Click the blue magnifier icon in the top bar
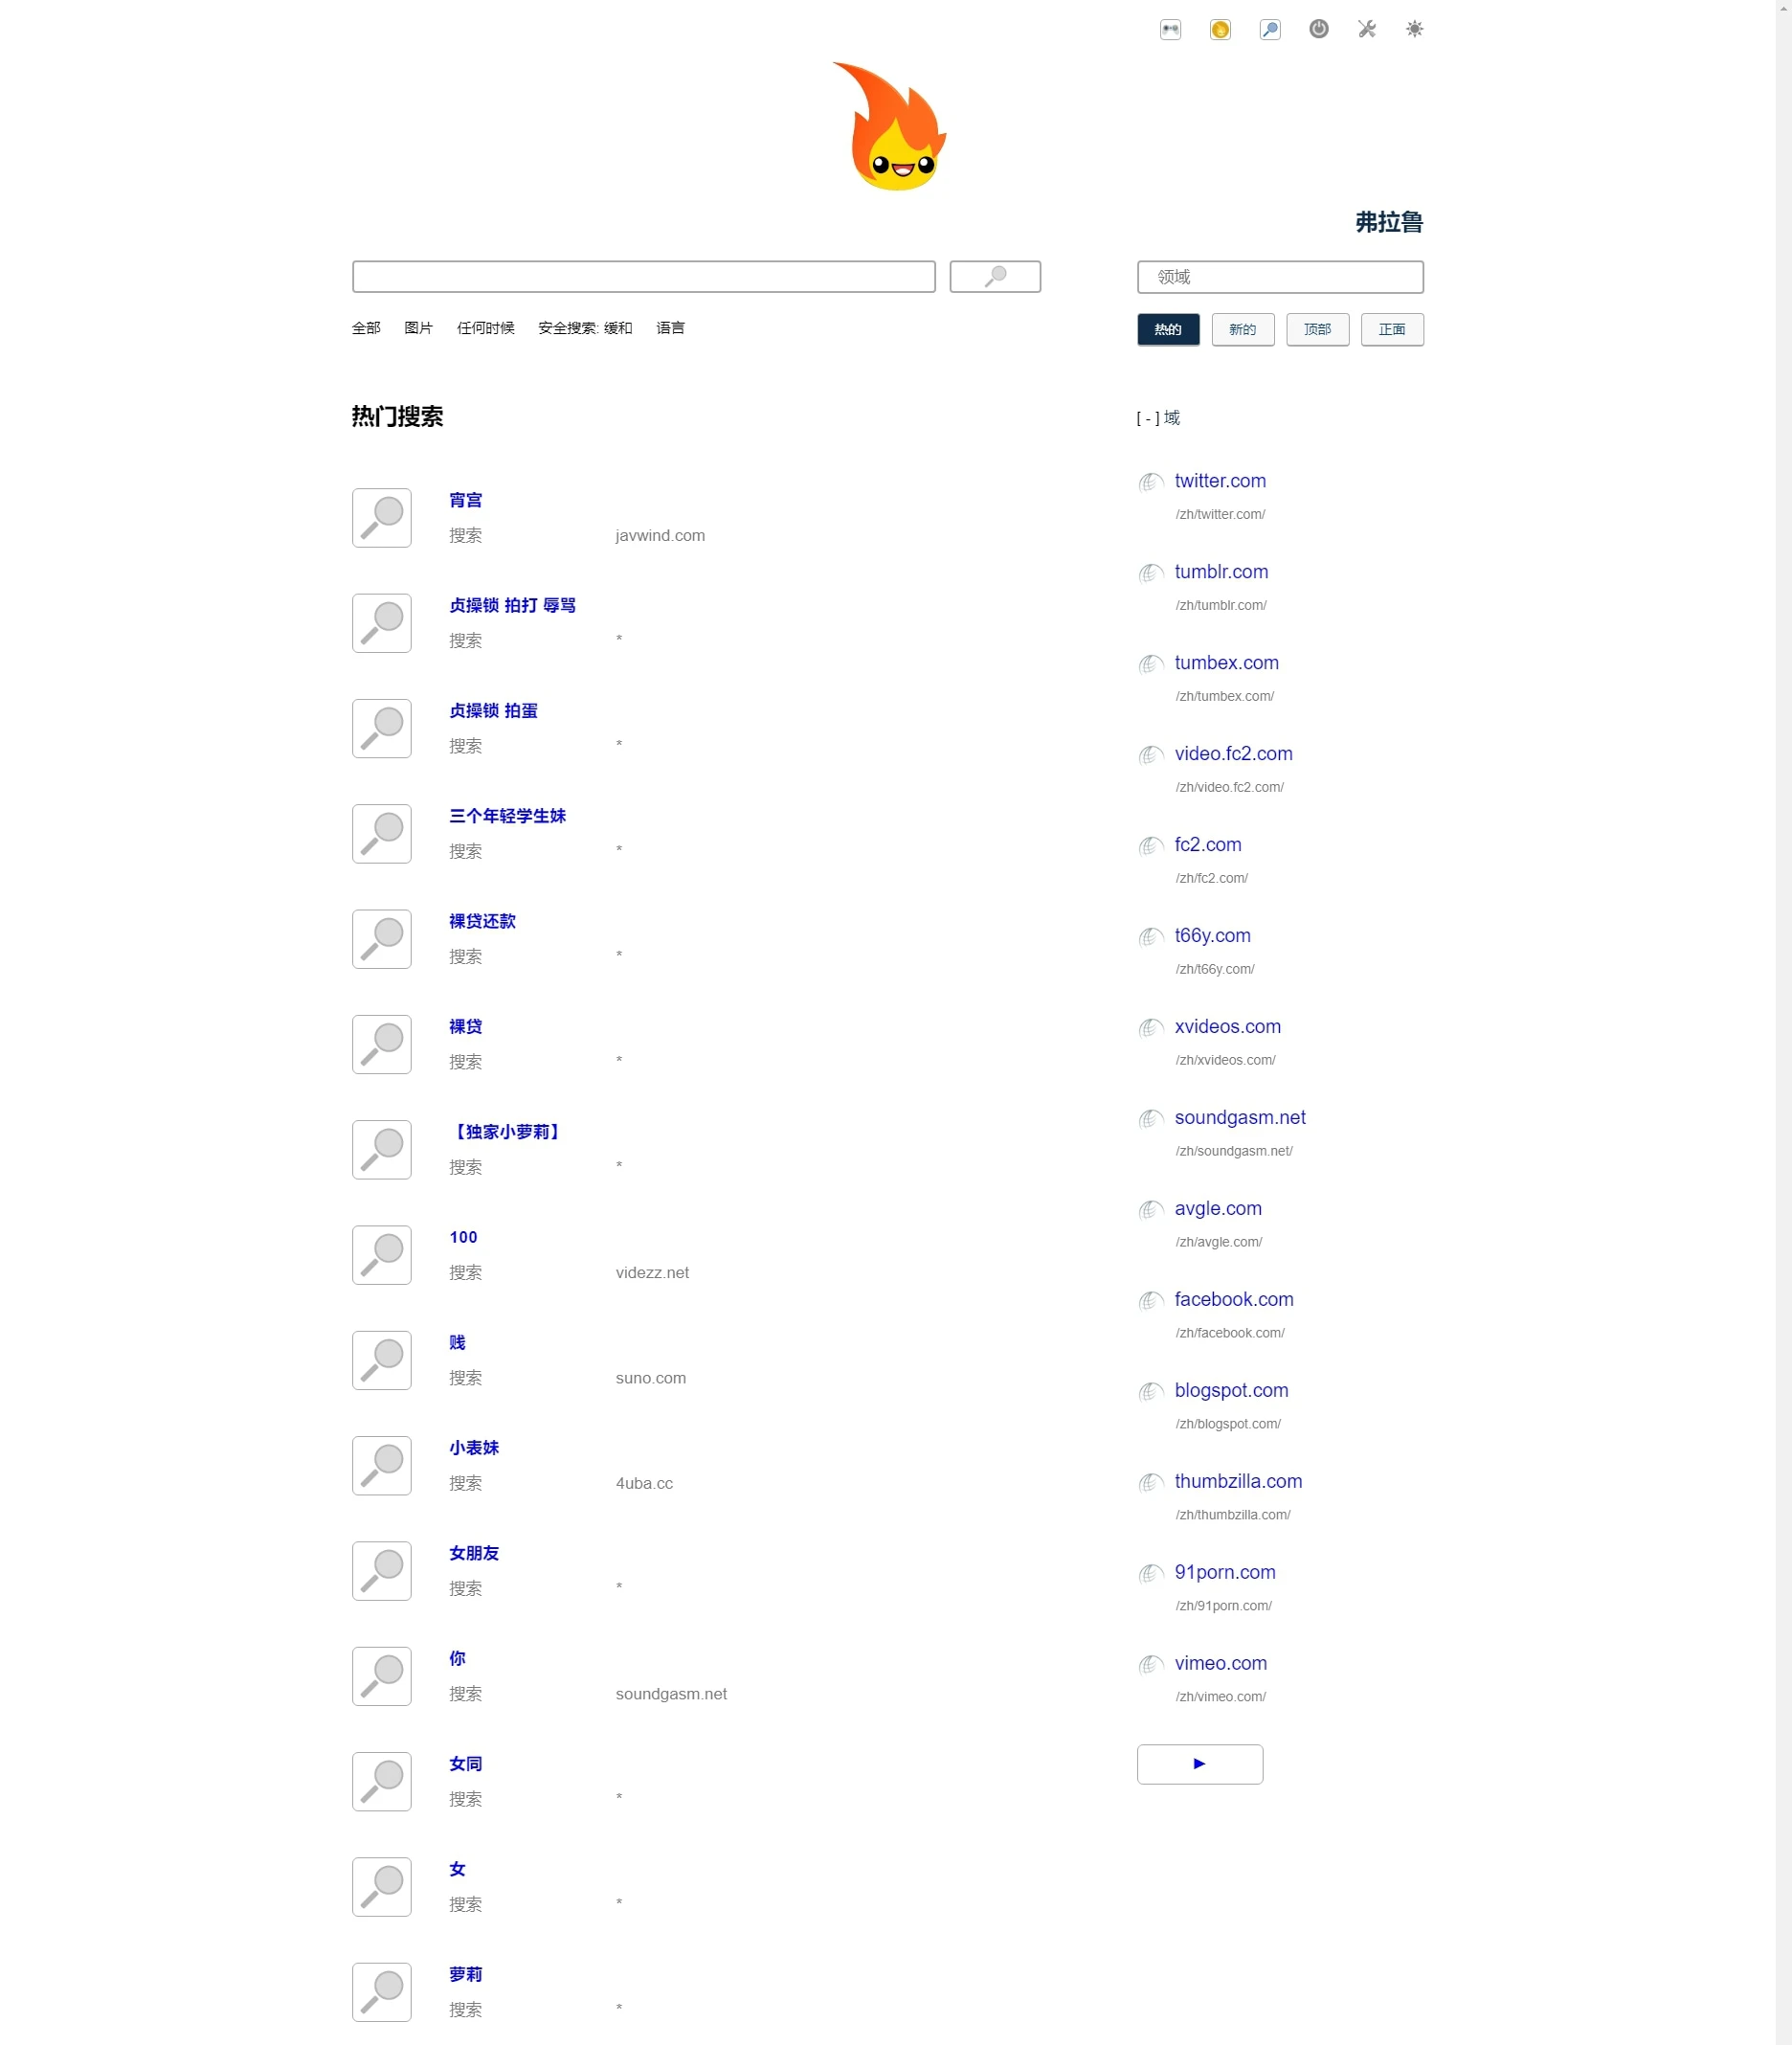Screen dimensions: 1792x2045 click(1270, 29)
